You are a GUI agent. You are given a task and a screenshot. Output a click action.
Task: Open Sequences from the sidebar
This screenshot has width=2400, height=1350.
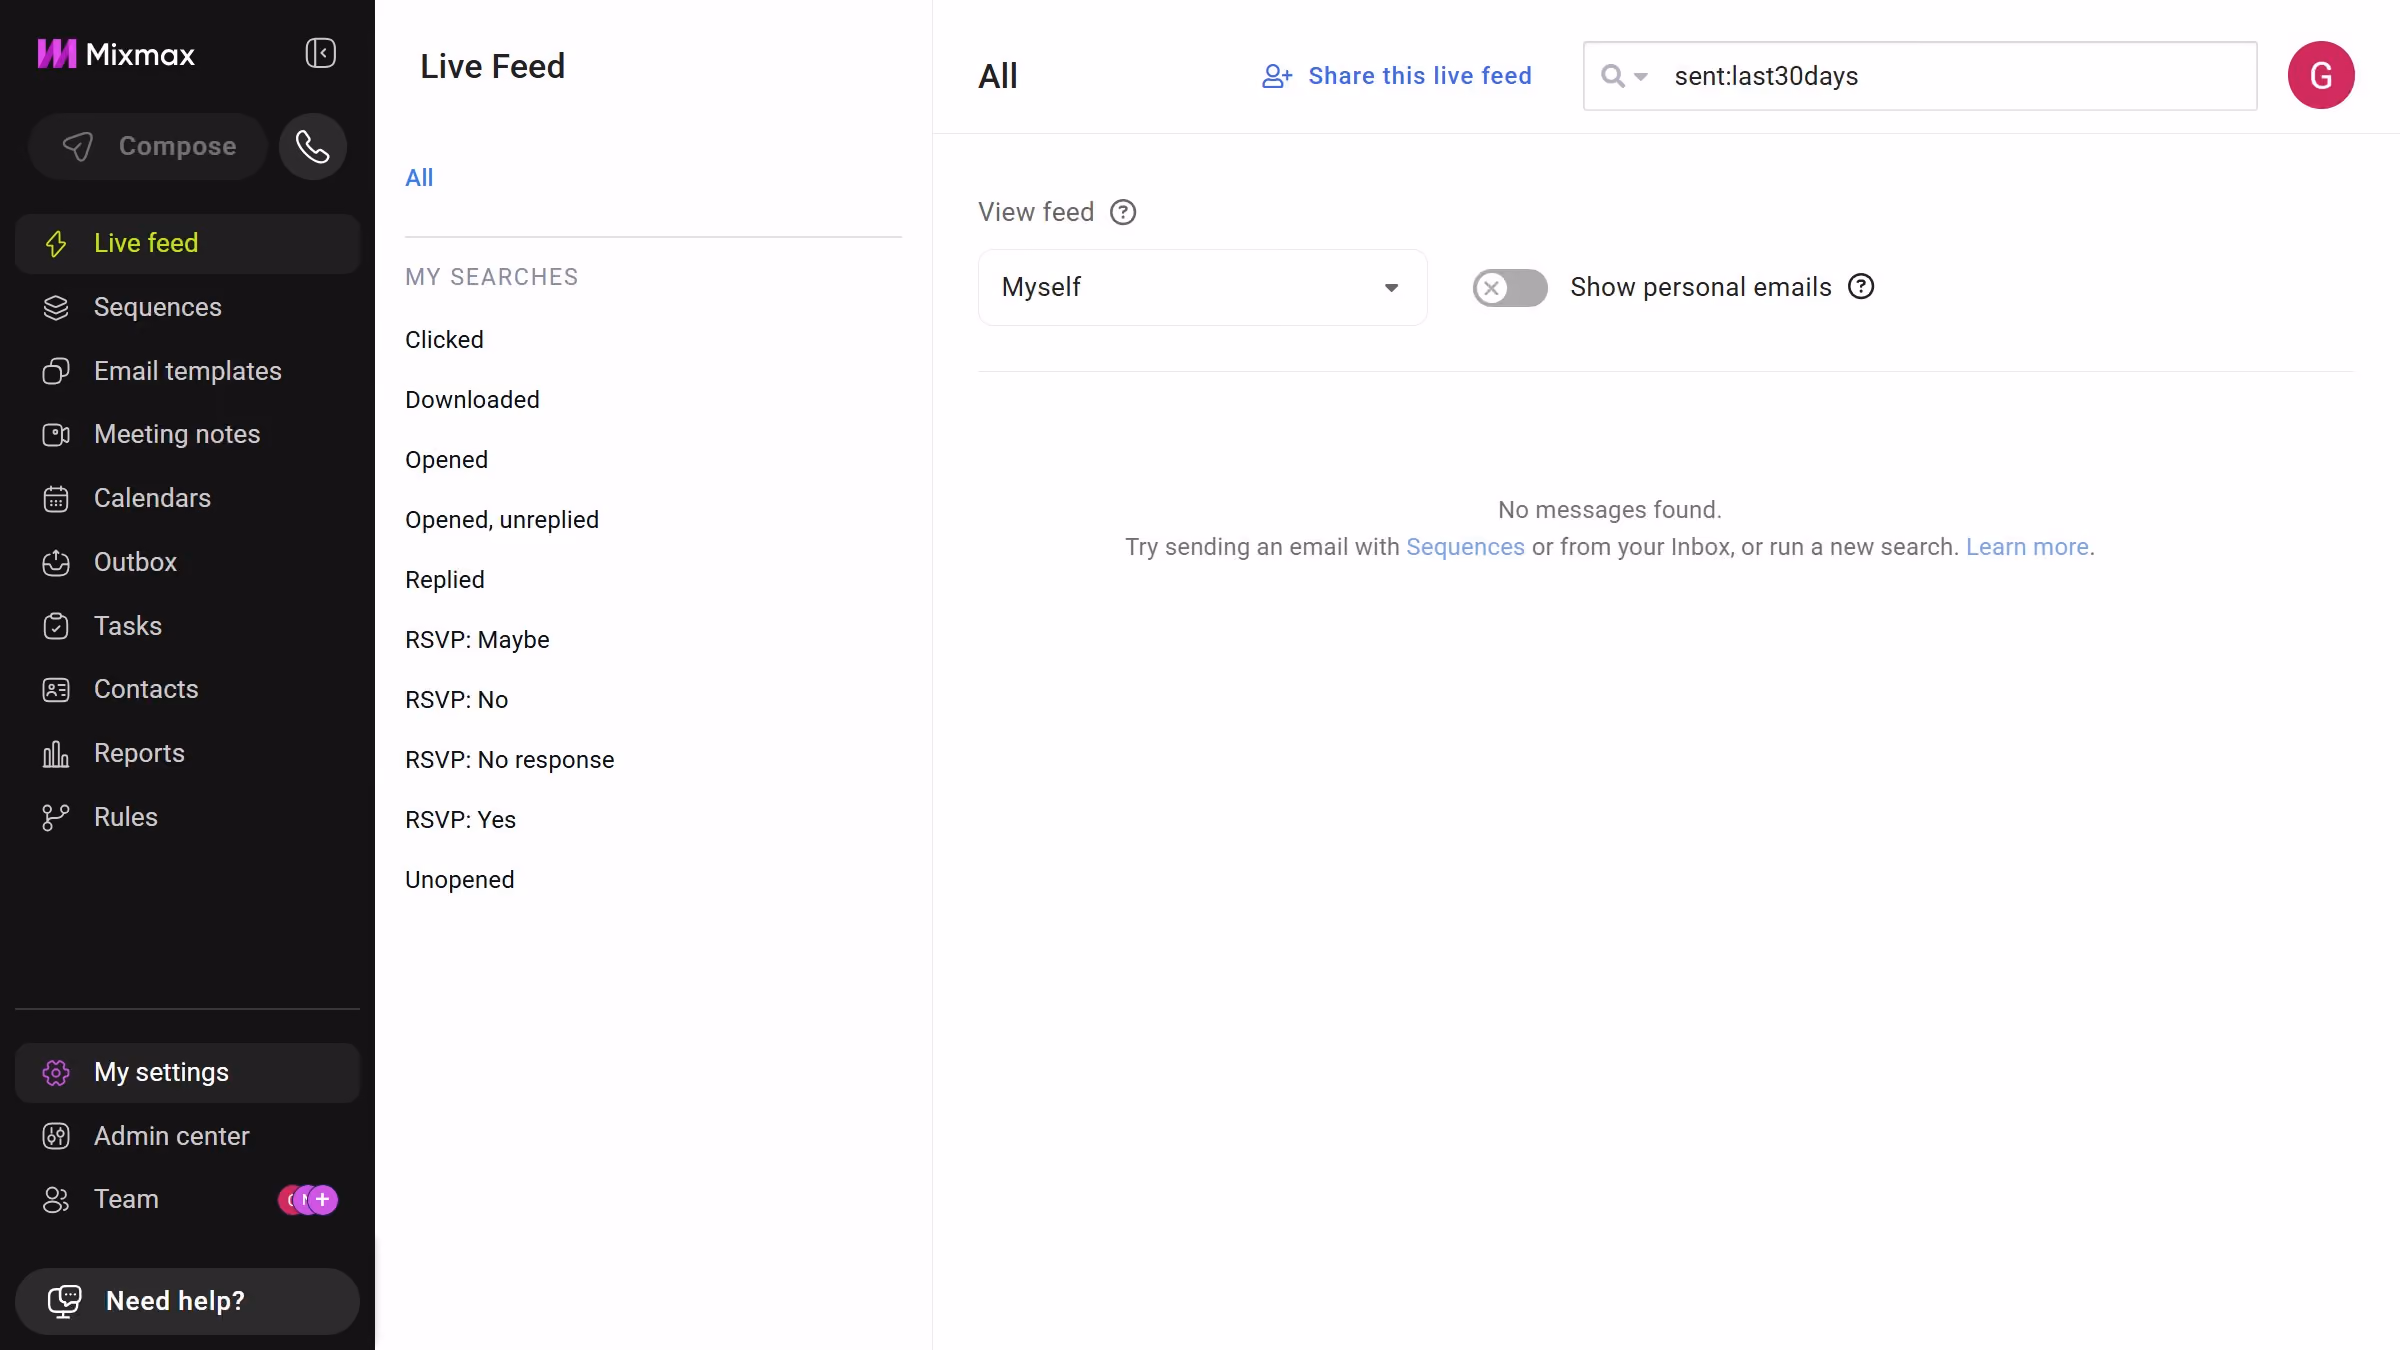pyautogui.click(x=187, y=308)
